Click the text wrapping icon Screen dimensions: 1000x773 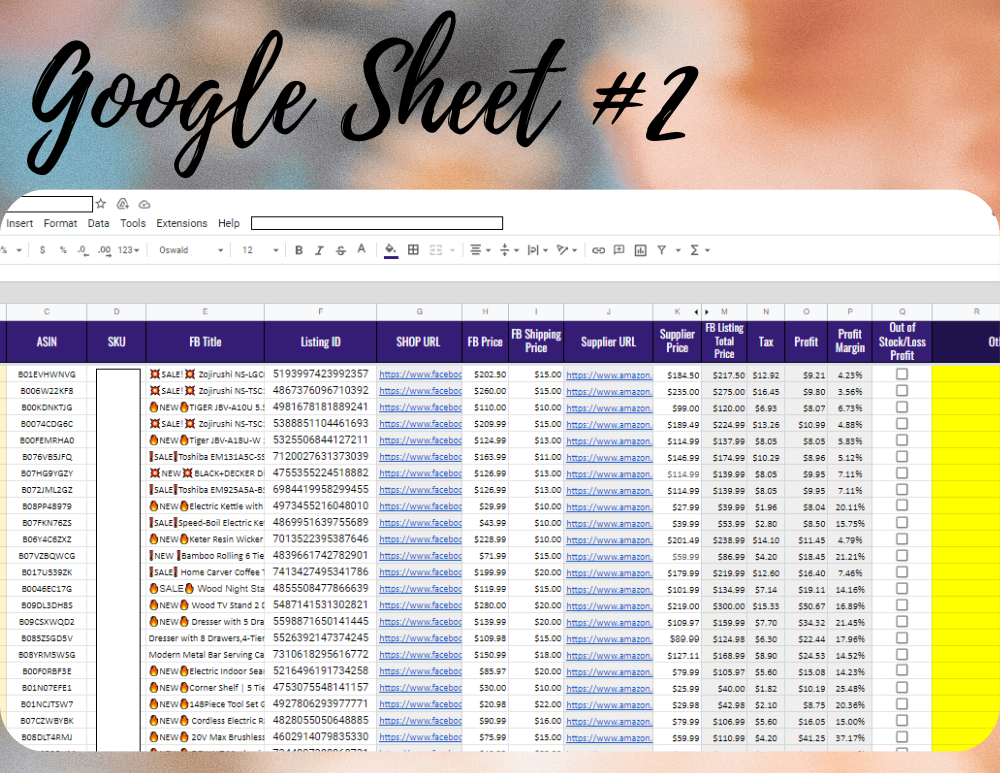click(533, 250)
